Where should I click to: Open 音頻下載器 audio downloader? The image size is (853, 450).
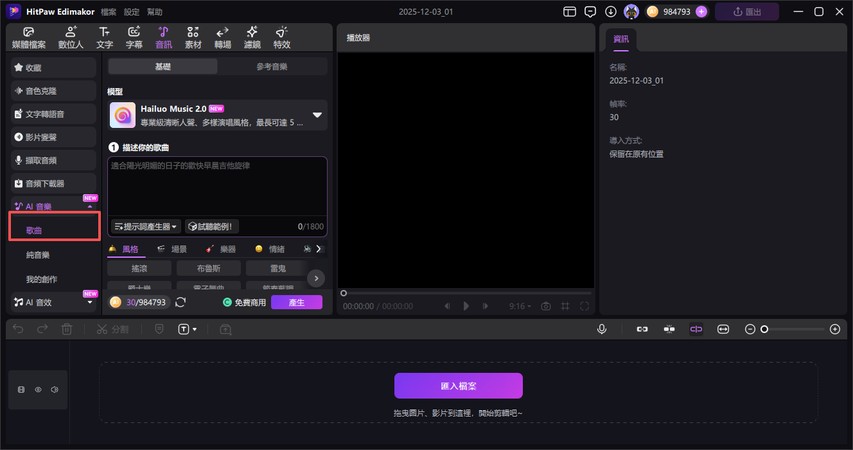tap(53, 183)
